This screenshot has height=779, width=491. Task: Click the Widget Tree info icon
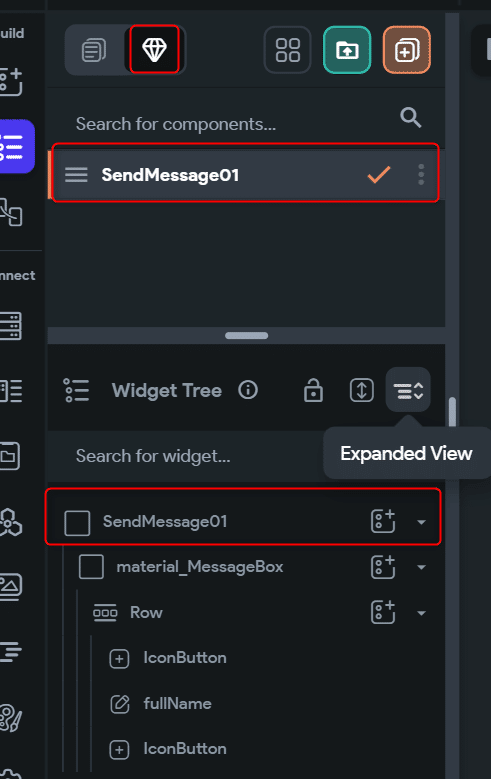248,390
